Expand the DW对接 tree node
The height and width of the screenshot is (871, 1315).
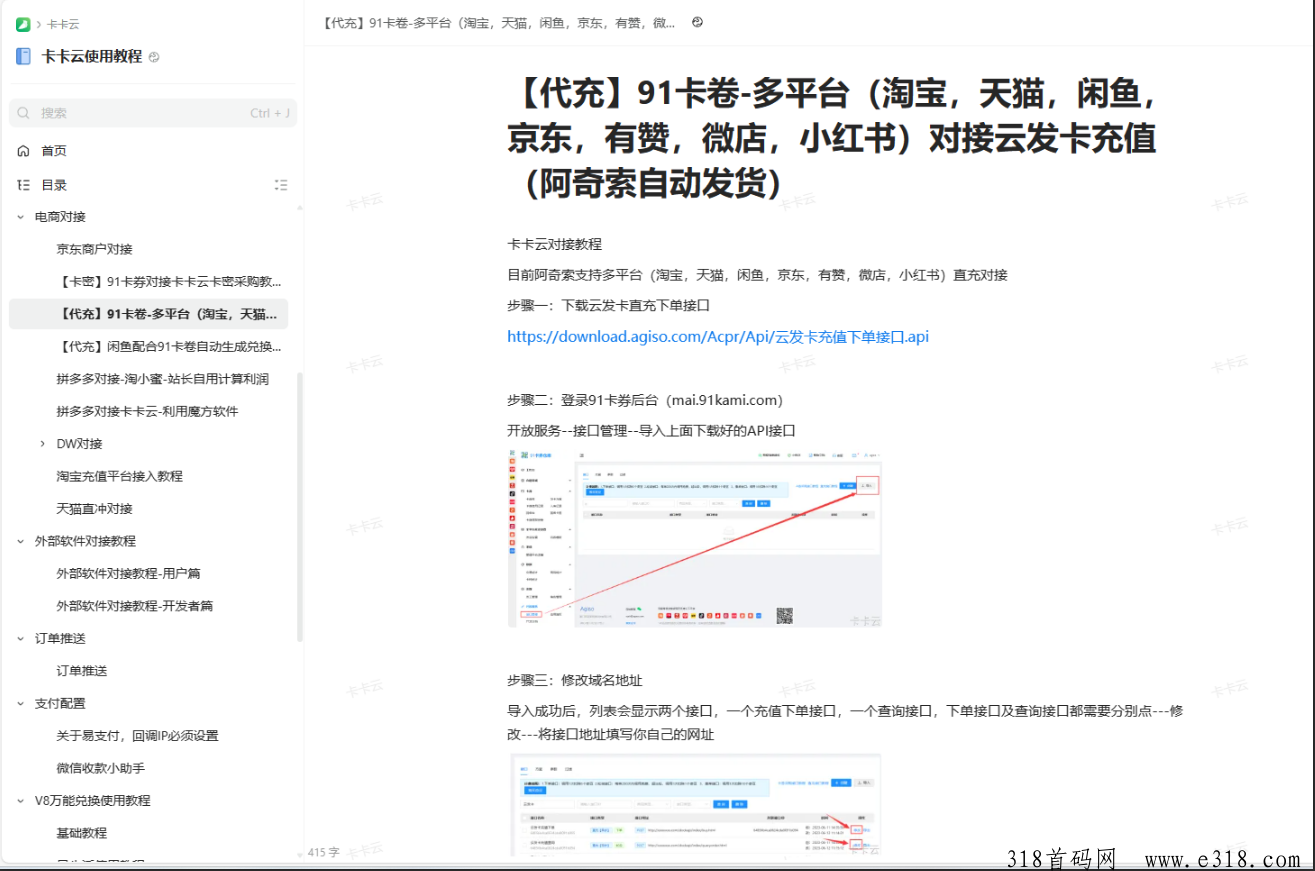(x=42, y=444)
